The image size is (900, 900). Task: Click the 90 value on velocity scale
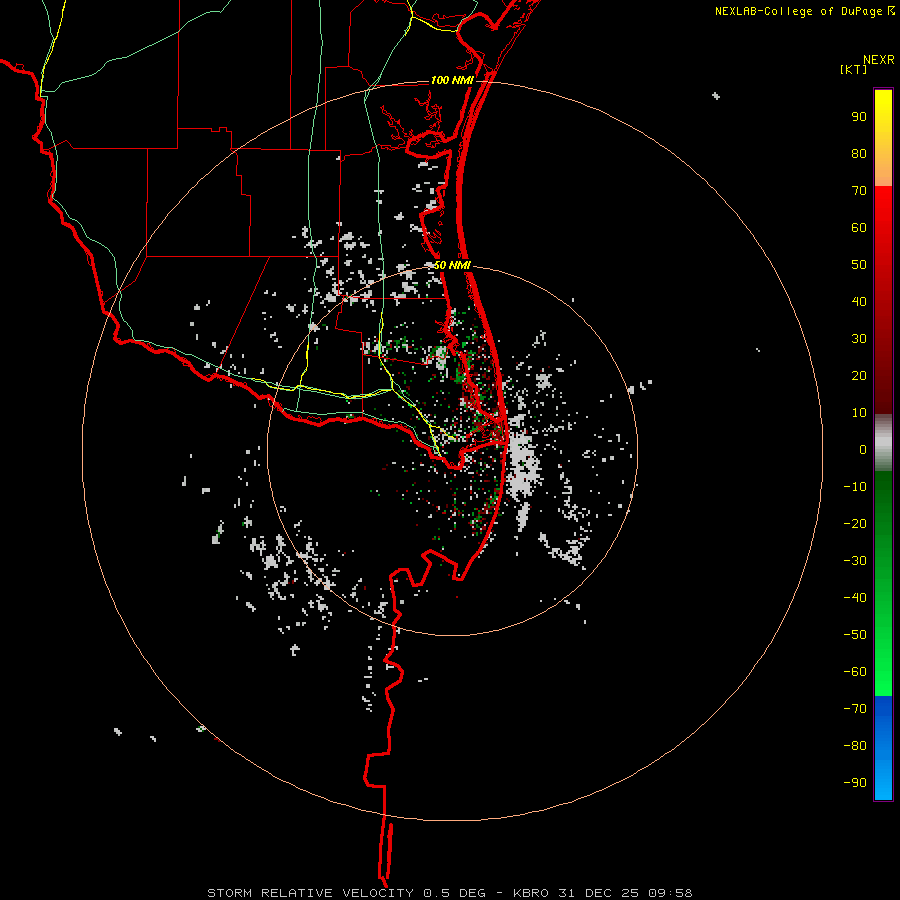coord(859,117)
